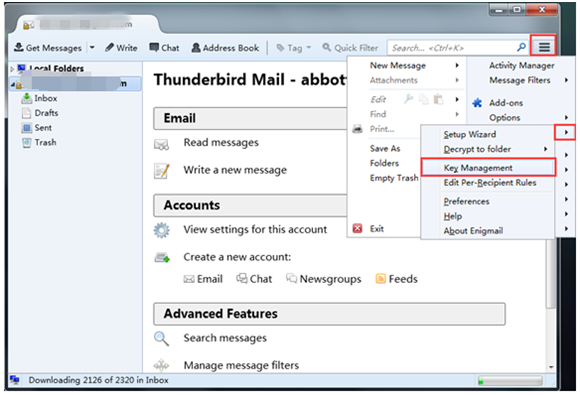Open Enigmail Preferences entry
The image size is (580, 395).
pyautogui.click(x=466, y=201)
